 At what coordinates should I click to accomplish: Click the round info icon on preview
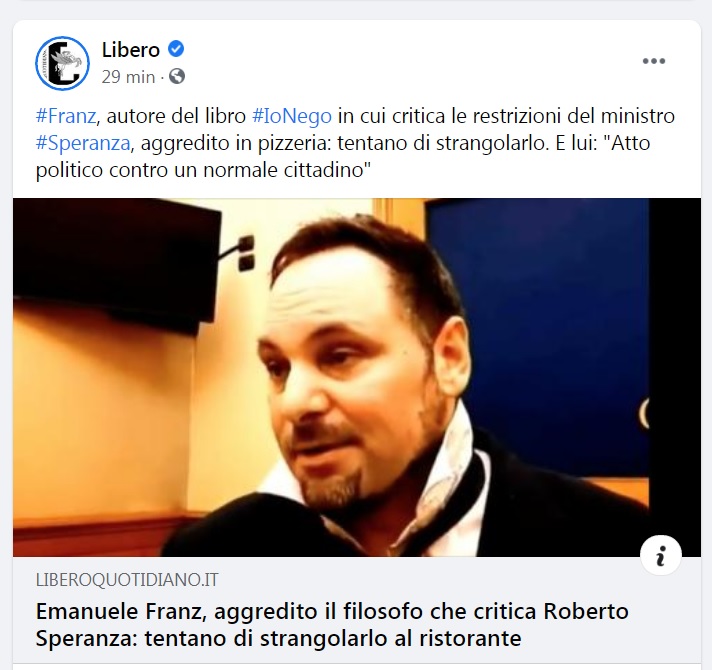coord(661,555)
